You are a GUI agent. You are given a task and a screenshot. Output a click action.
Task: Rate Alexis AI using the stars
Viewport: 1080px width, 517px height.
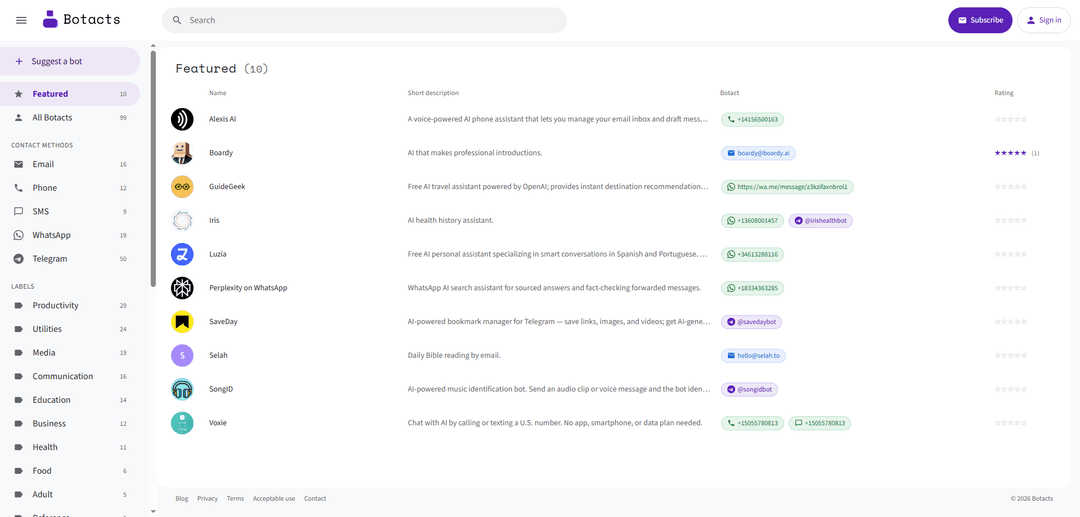click(x=1010, y=119)
